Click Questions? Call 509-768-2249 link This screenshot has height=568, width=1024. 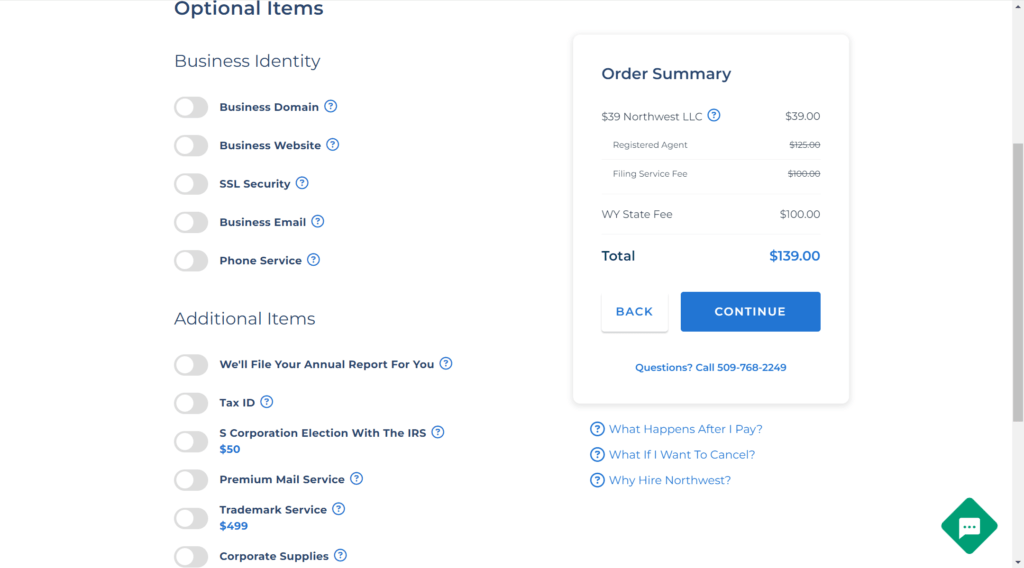pos(711,368)
